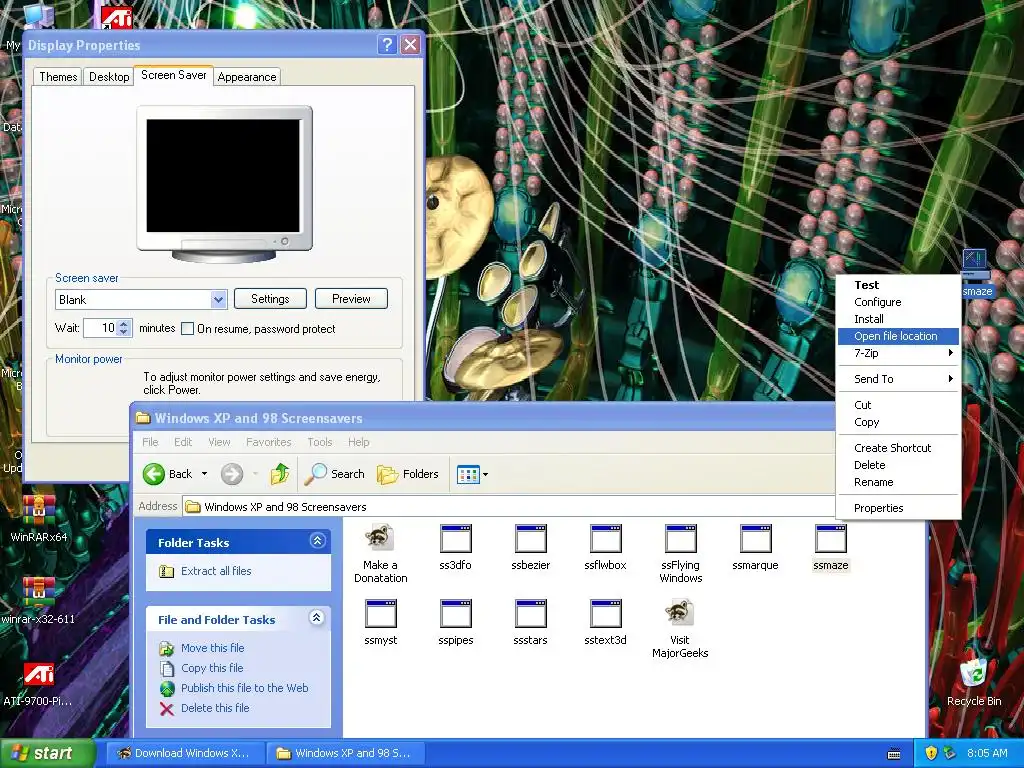
Task: Click the security shield tray icon
Action: pos(931,753)
